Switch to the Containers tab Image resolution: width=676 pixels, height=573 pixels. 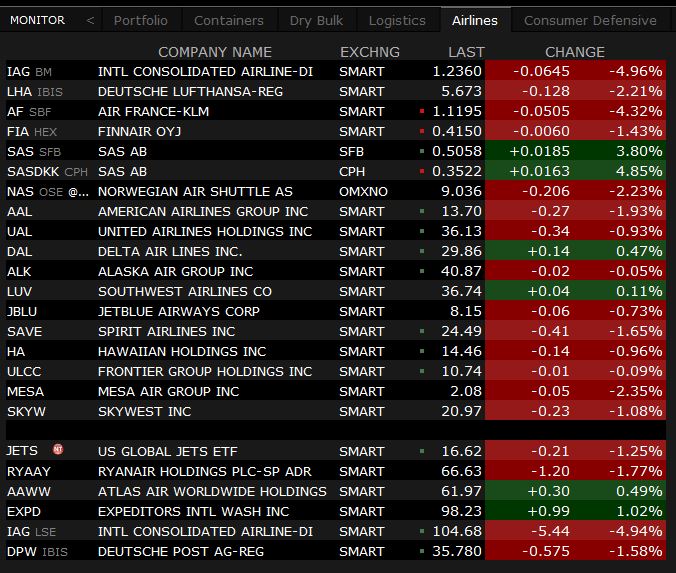pyautogui.click(x=228, y=20)
